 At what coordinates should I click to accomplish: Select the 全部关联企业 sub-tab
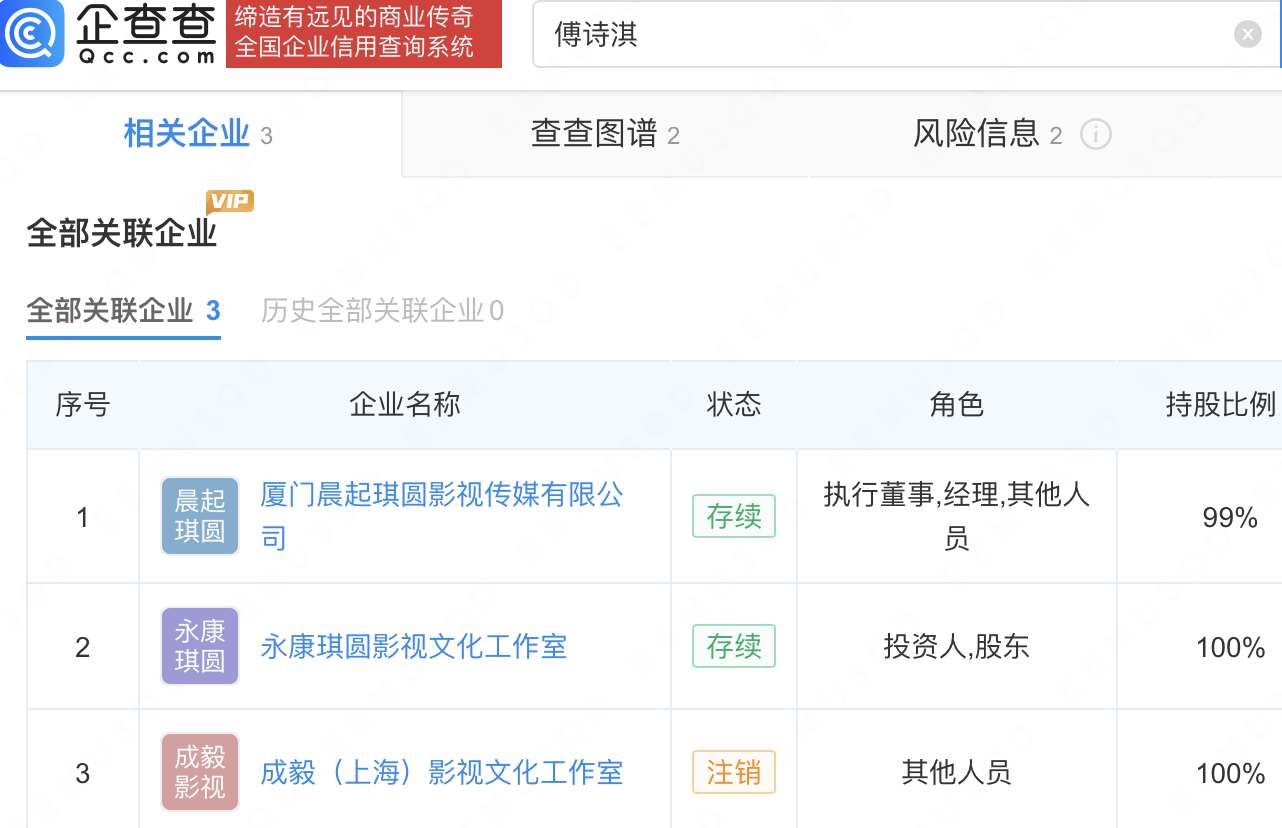[123, 311]
